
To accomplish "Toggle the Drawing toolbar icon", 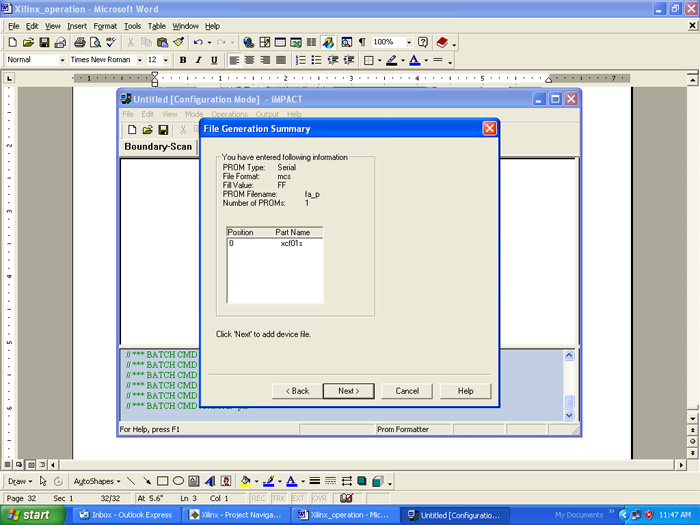I will pos(328,42).
